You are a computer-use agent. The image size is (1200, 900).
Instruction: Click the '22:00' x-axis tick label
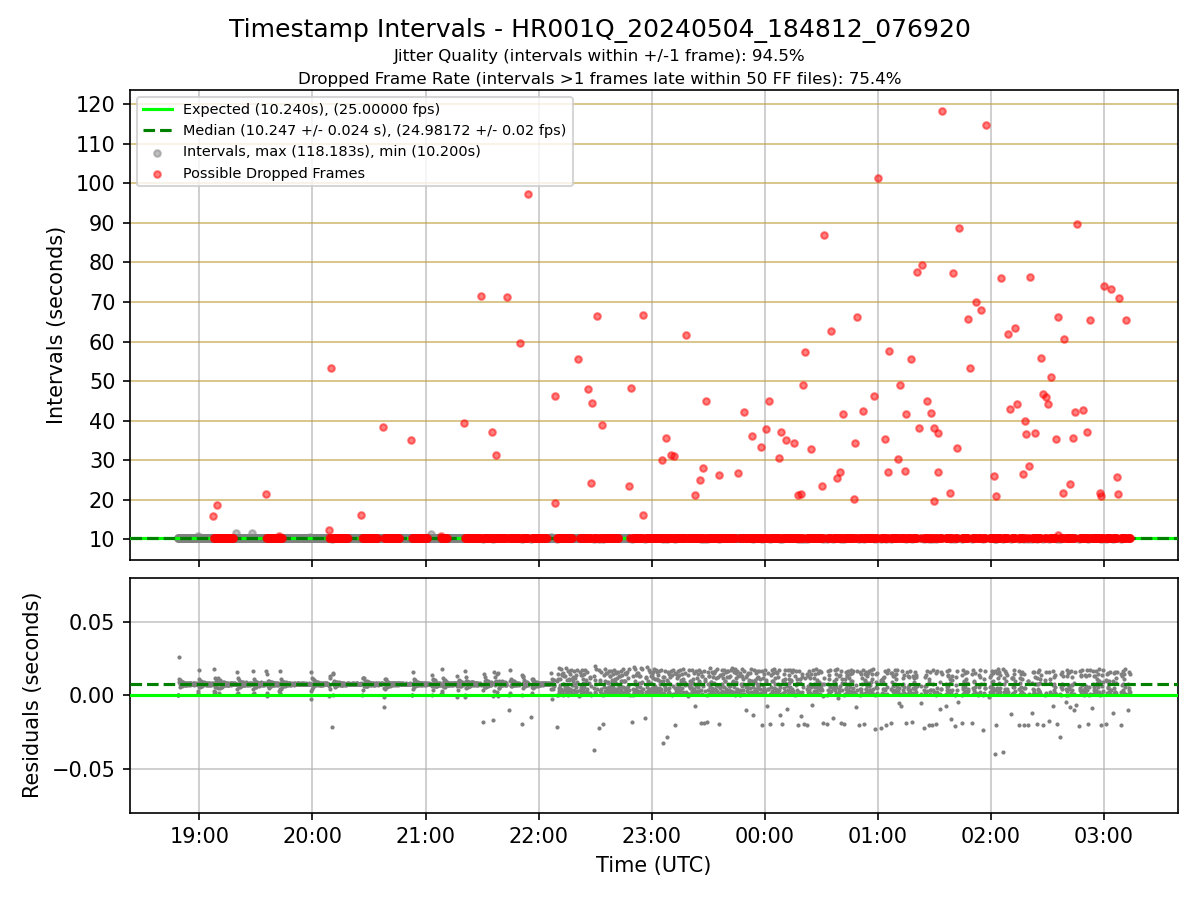tap(538, 836)
